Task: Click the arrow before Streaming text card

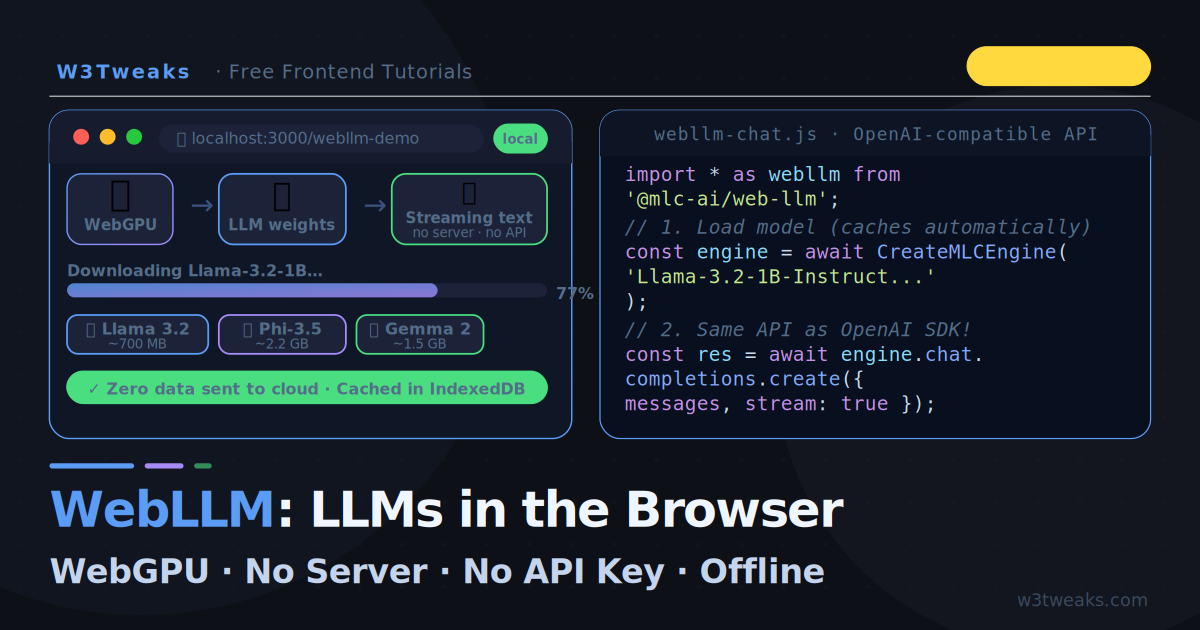Action: pyautogui.click(x=374, y=205)
